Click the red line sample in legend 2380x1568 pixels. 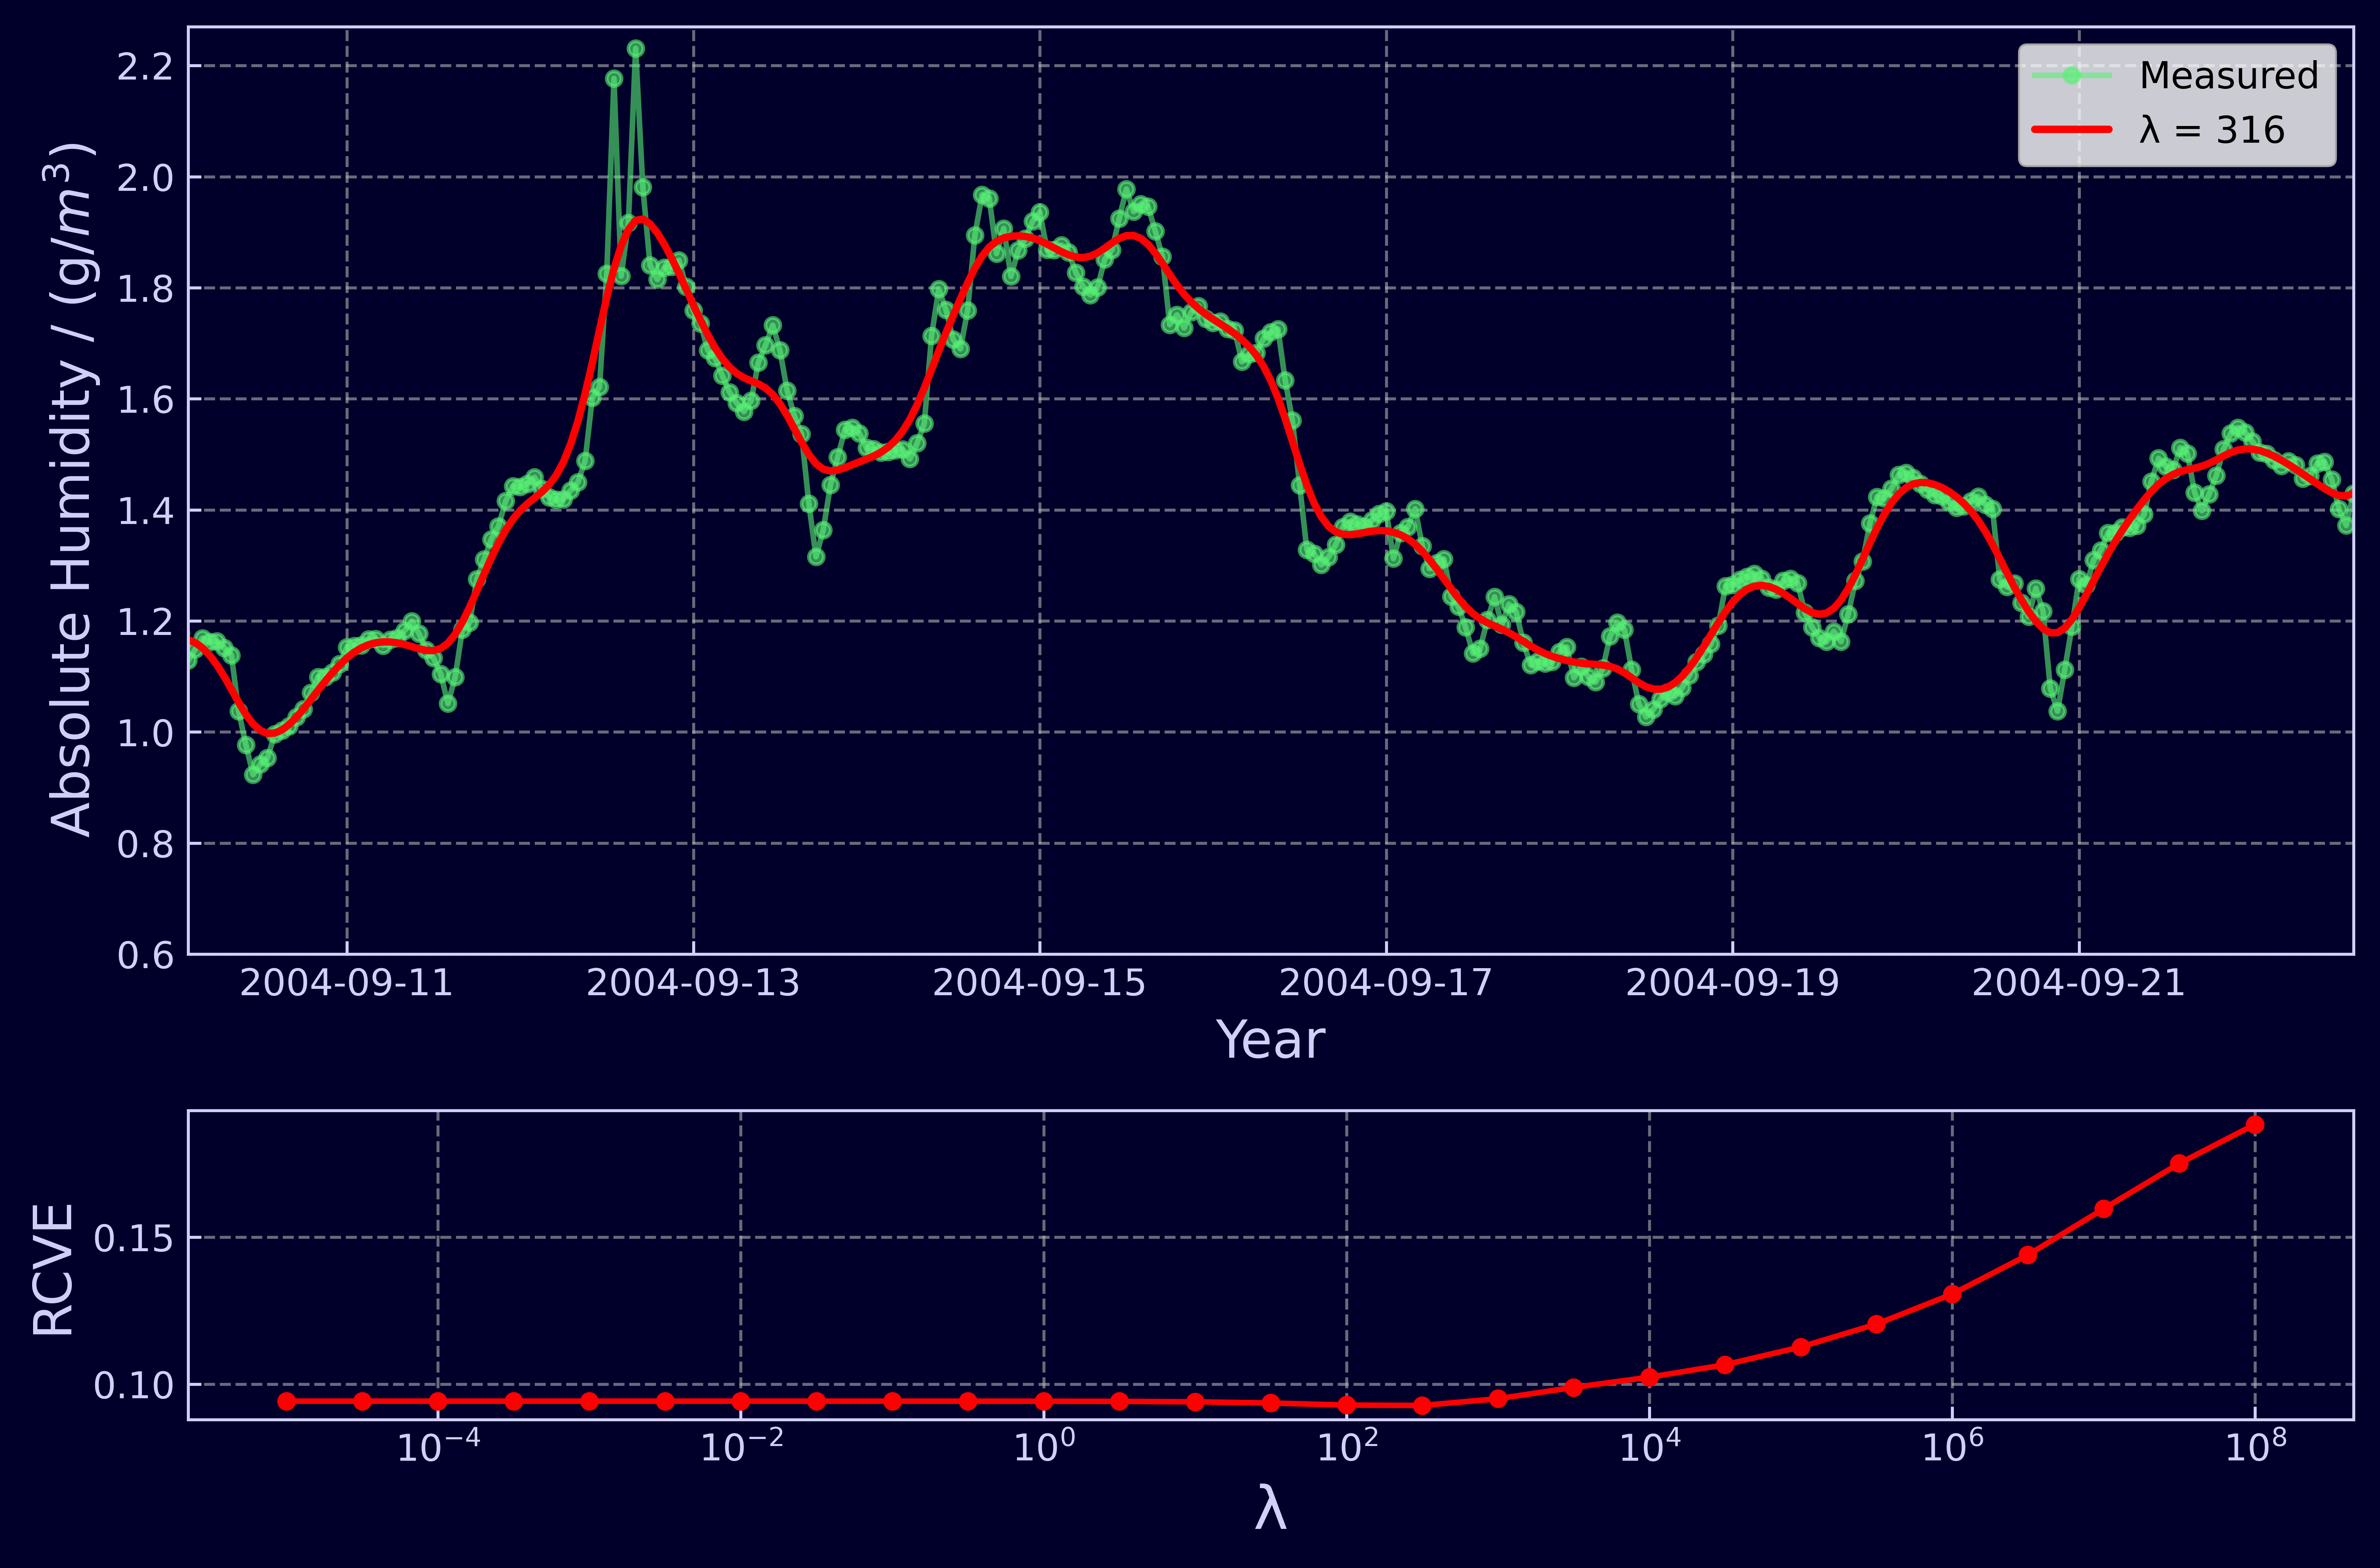click(x=2072, y=130)
